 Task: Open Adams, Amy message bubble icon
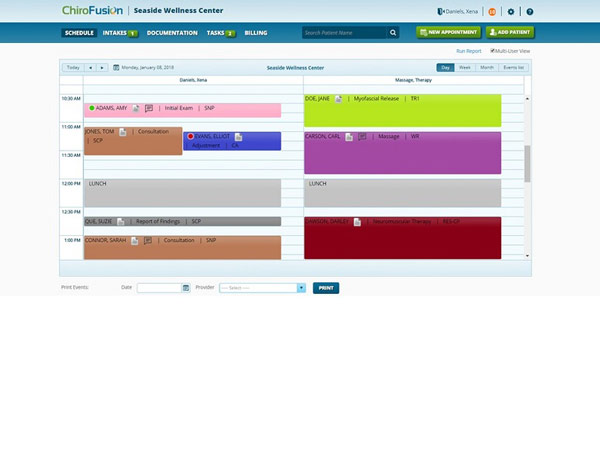pyautogui.click(x=149, y=108)
